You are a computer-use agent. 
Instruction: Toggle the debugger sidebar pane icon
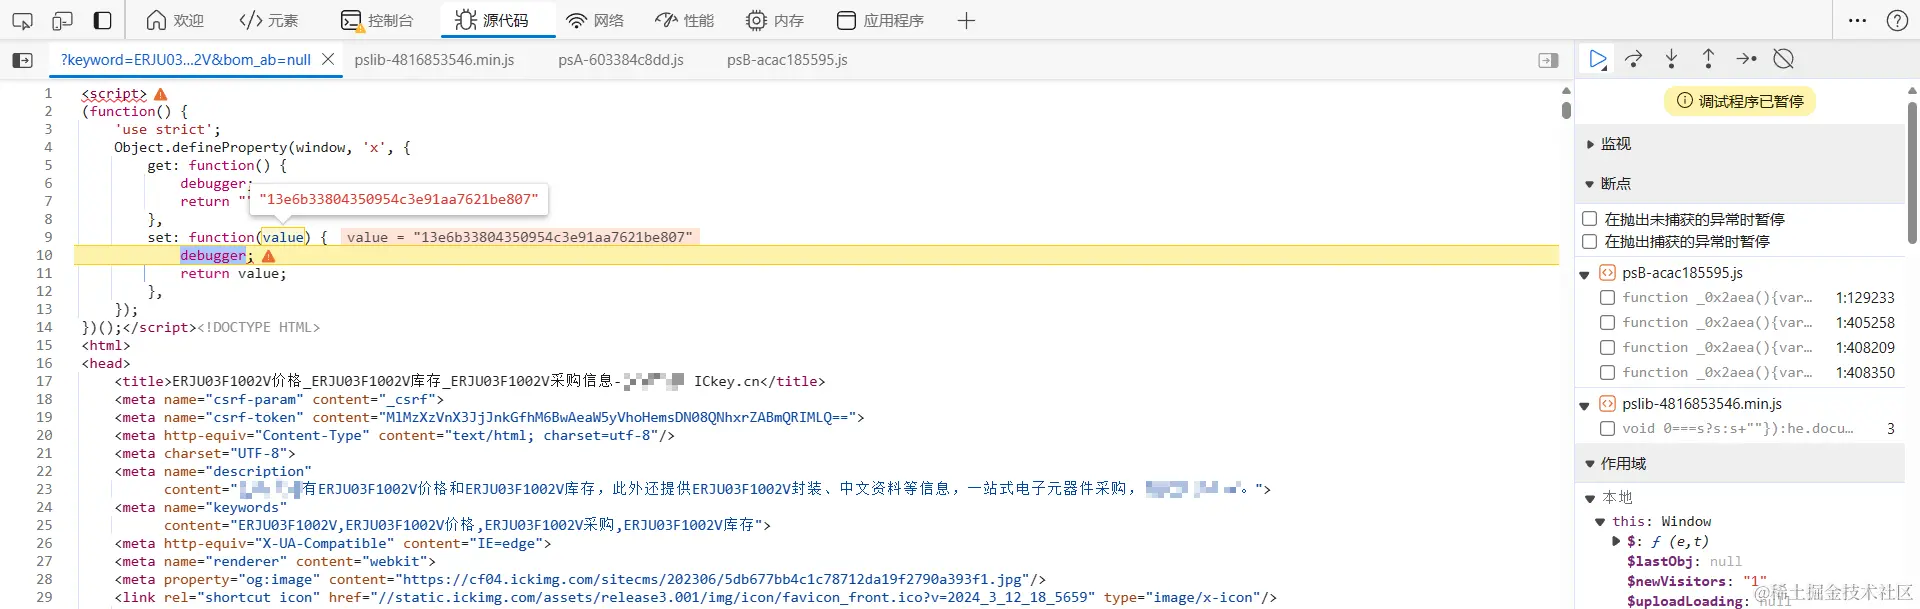coord(1548,60)
